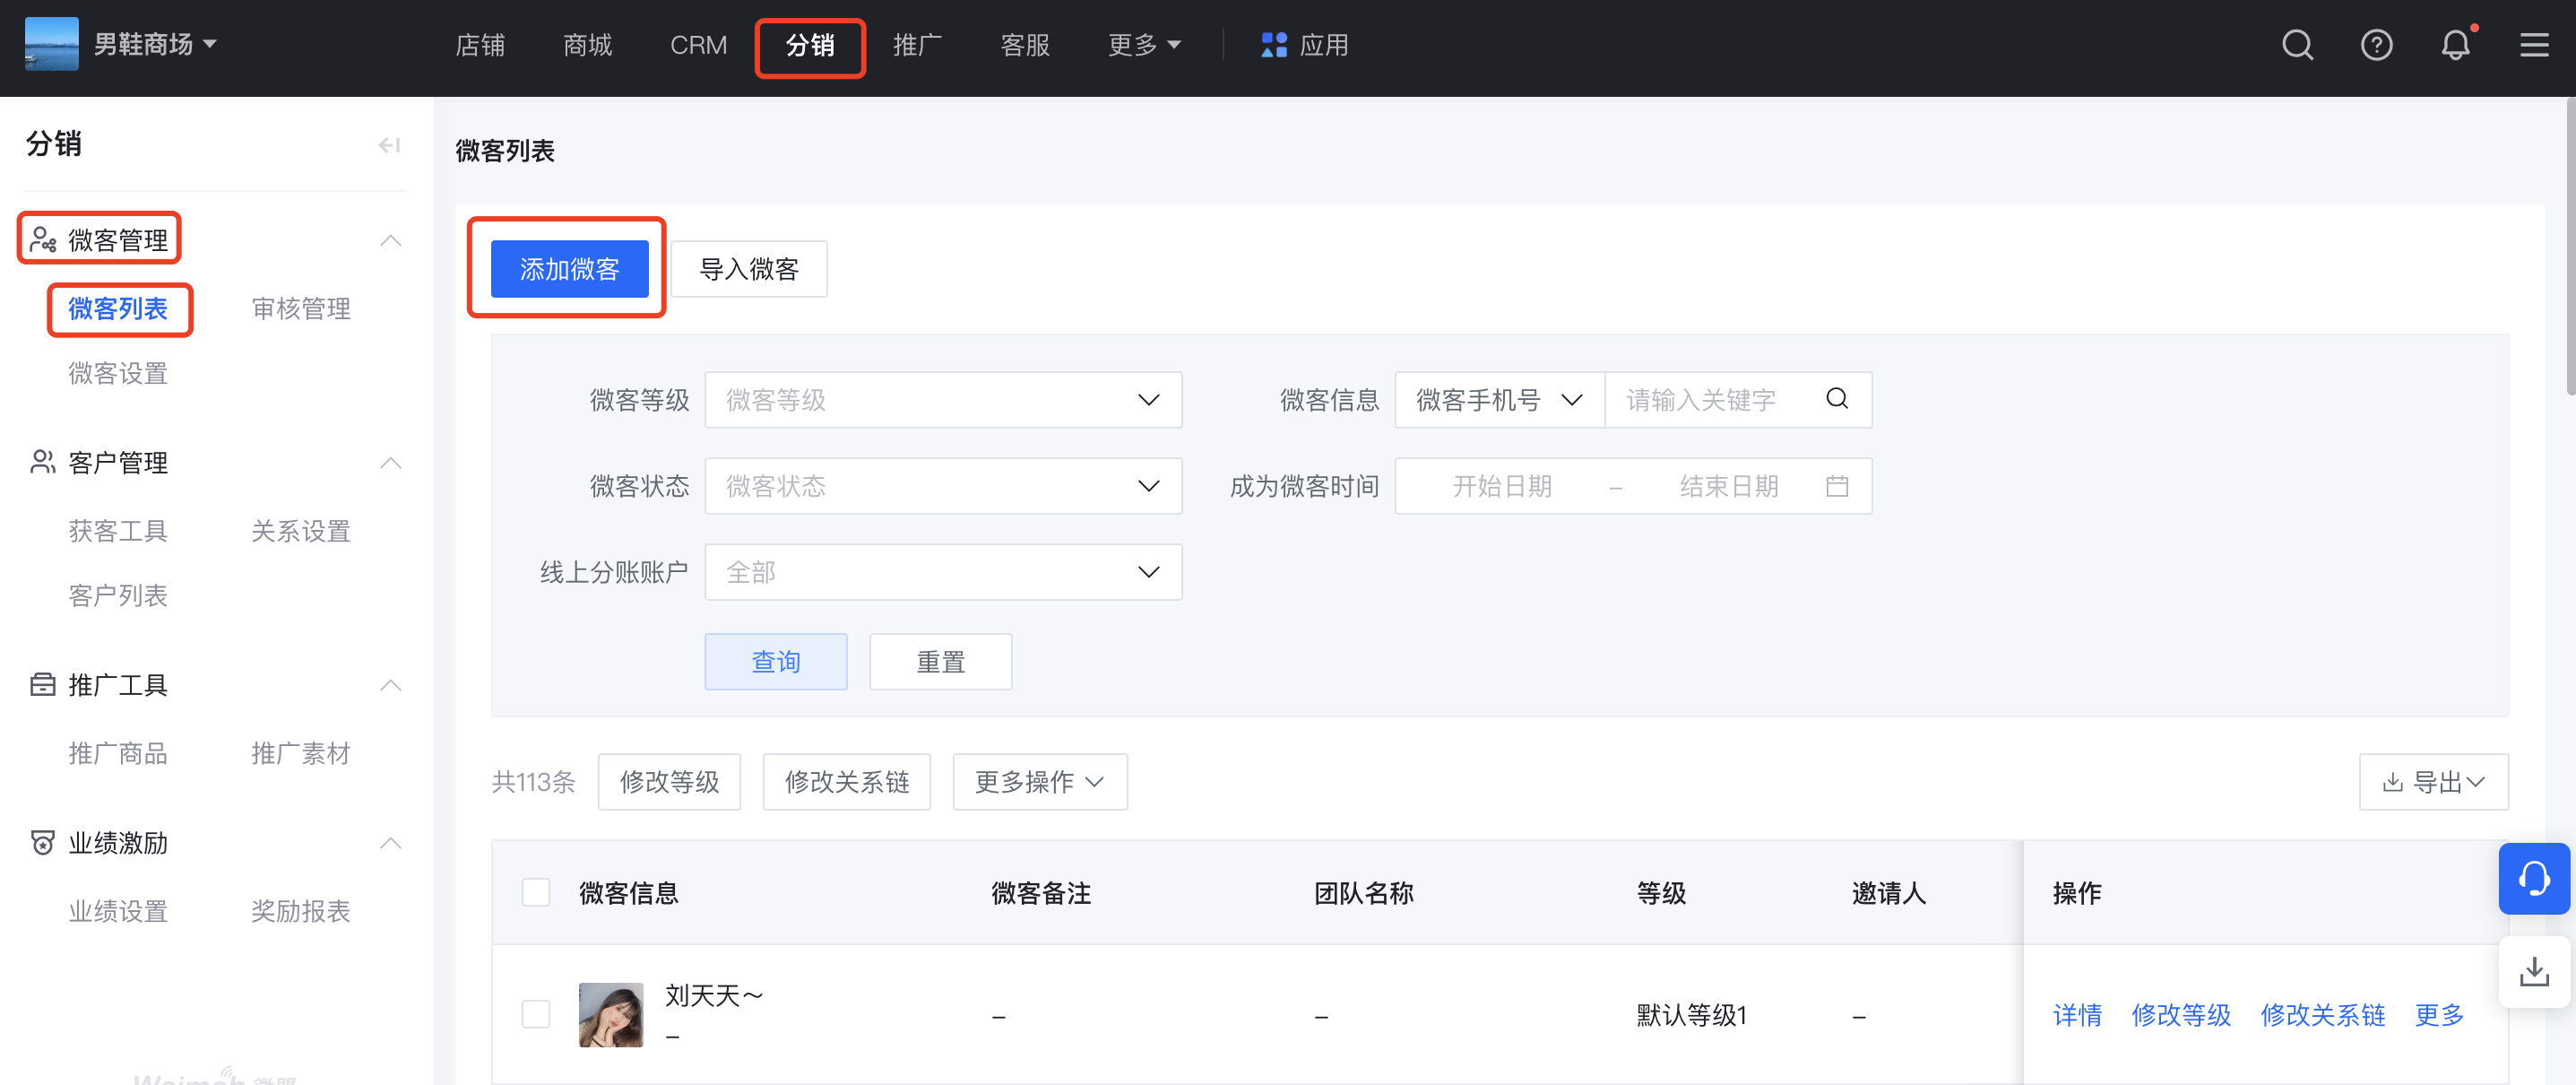Click 修改关系链 link in 刘天天～ row
The image size is (2576, 1085).
[x=2323, y=1015]
